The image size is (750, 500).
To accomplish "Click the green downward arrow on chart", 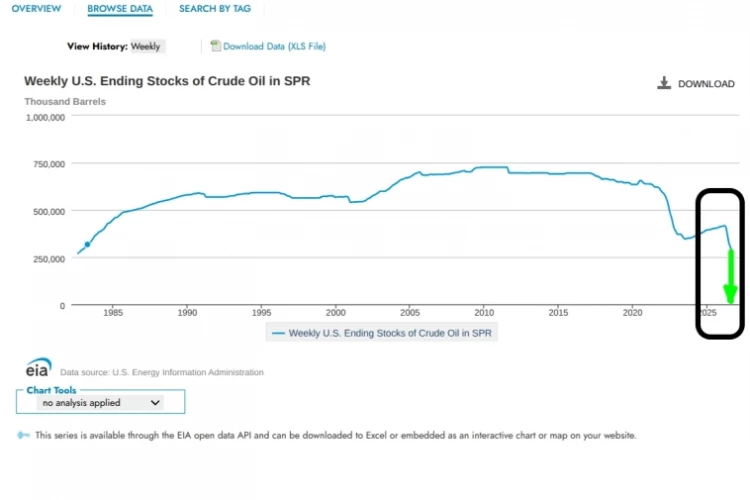I will [730, 276].
